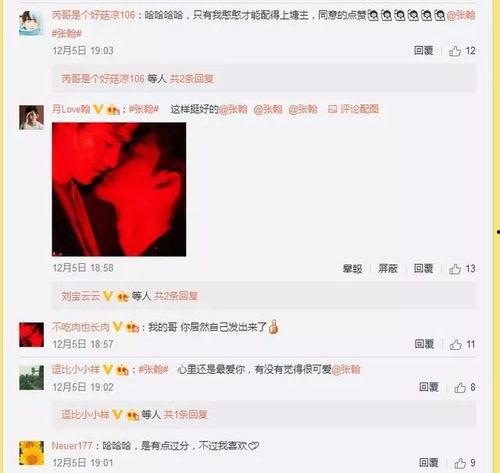
Task: Open the 逗比小小样 username link
Action: (x=76, y=369)
